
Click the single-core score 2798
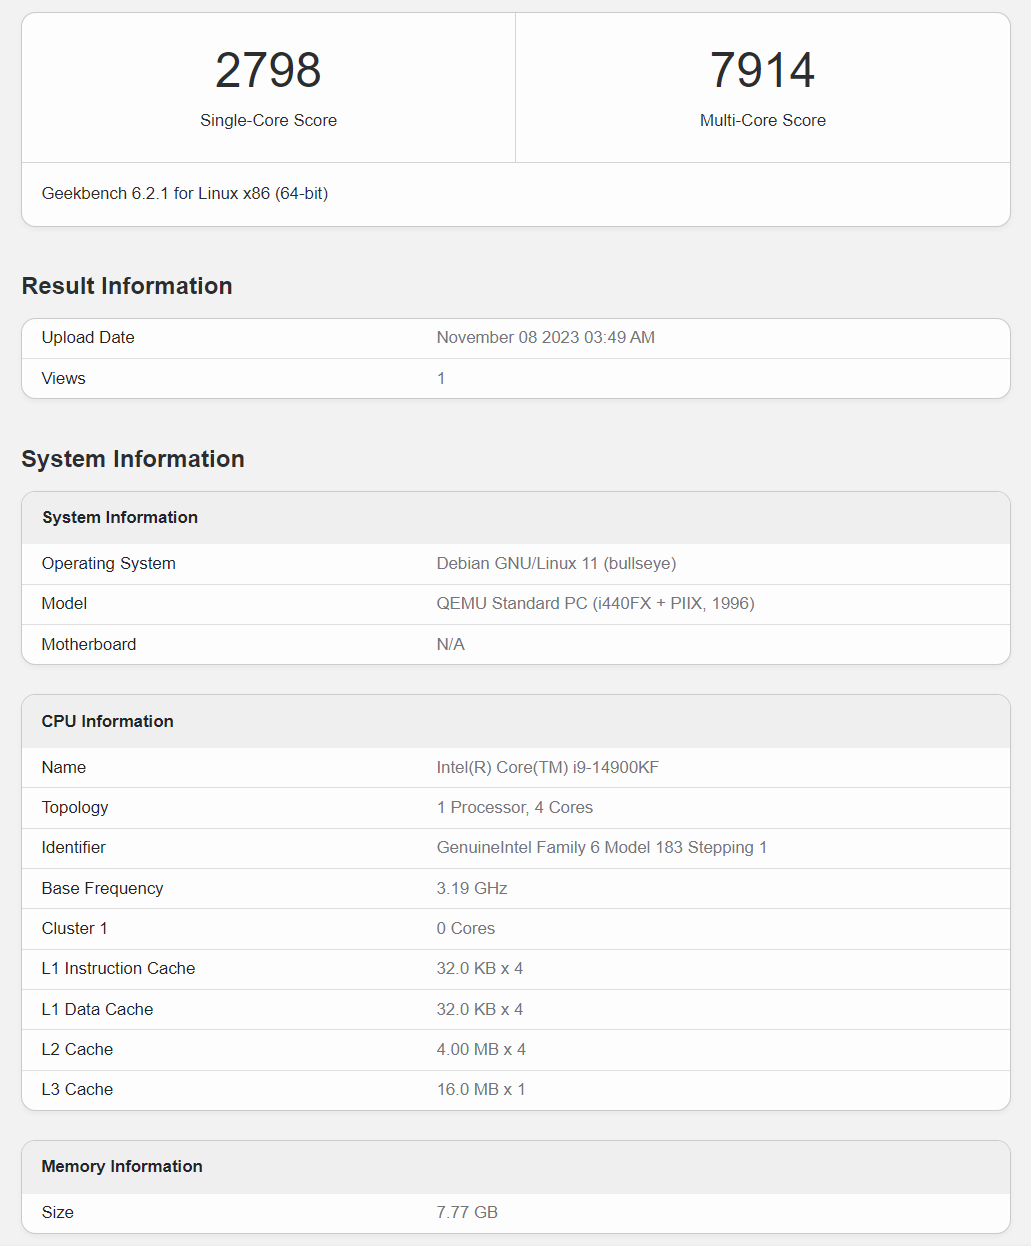point(268,70)
